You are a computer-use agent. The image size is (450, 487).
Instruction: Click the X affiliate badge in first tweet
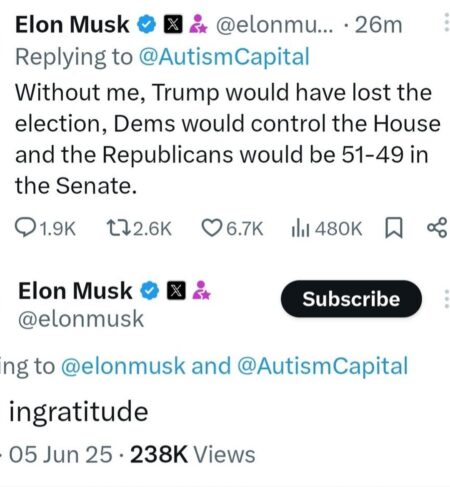[x=173, y=25]
